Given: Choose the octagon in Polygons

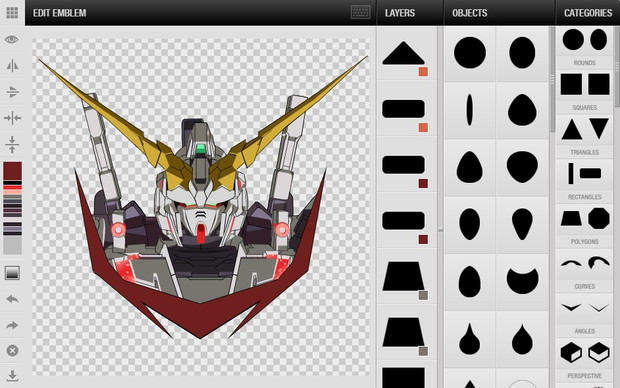Looking at the screenshot, I should click(x=599, y=218).
